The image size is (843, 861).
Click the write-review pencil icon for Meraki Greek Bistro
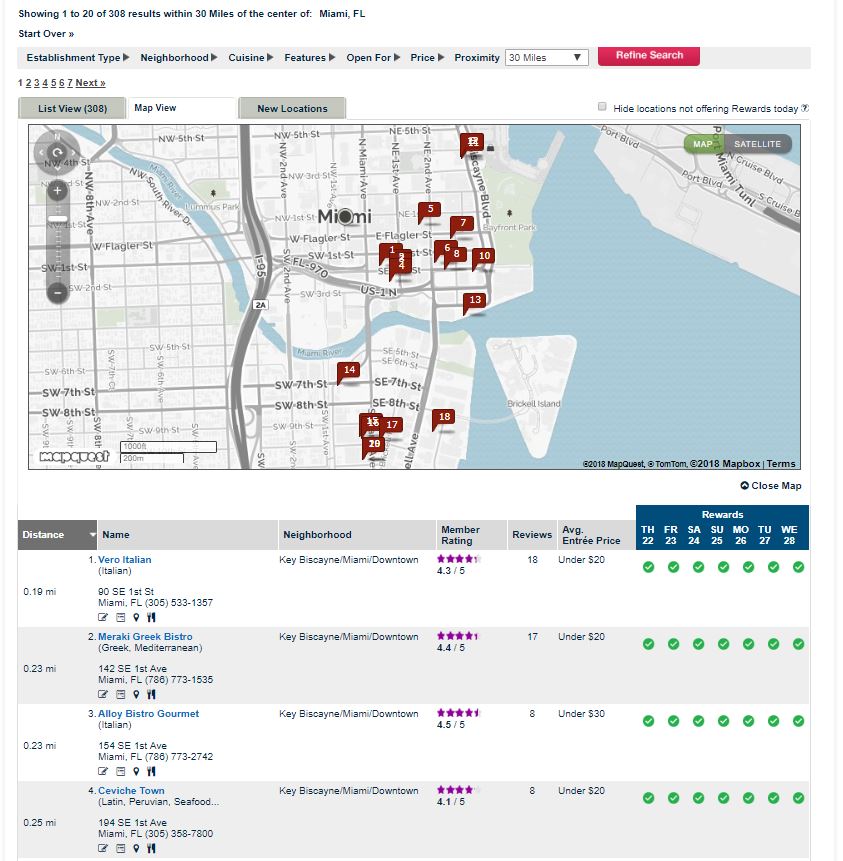[x=103, y=694]
